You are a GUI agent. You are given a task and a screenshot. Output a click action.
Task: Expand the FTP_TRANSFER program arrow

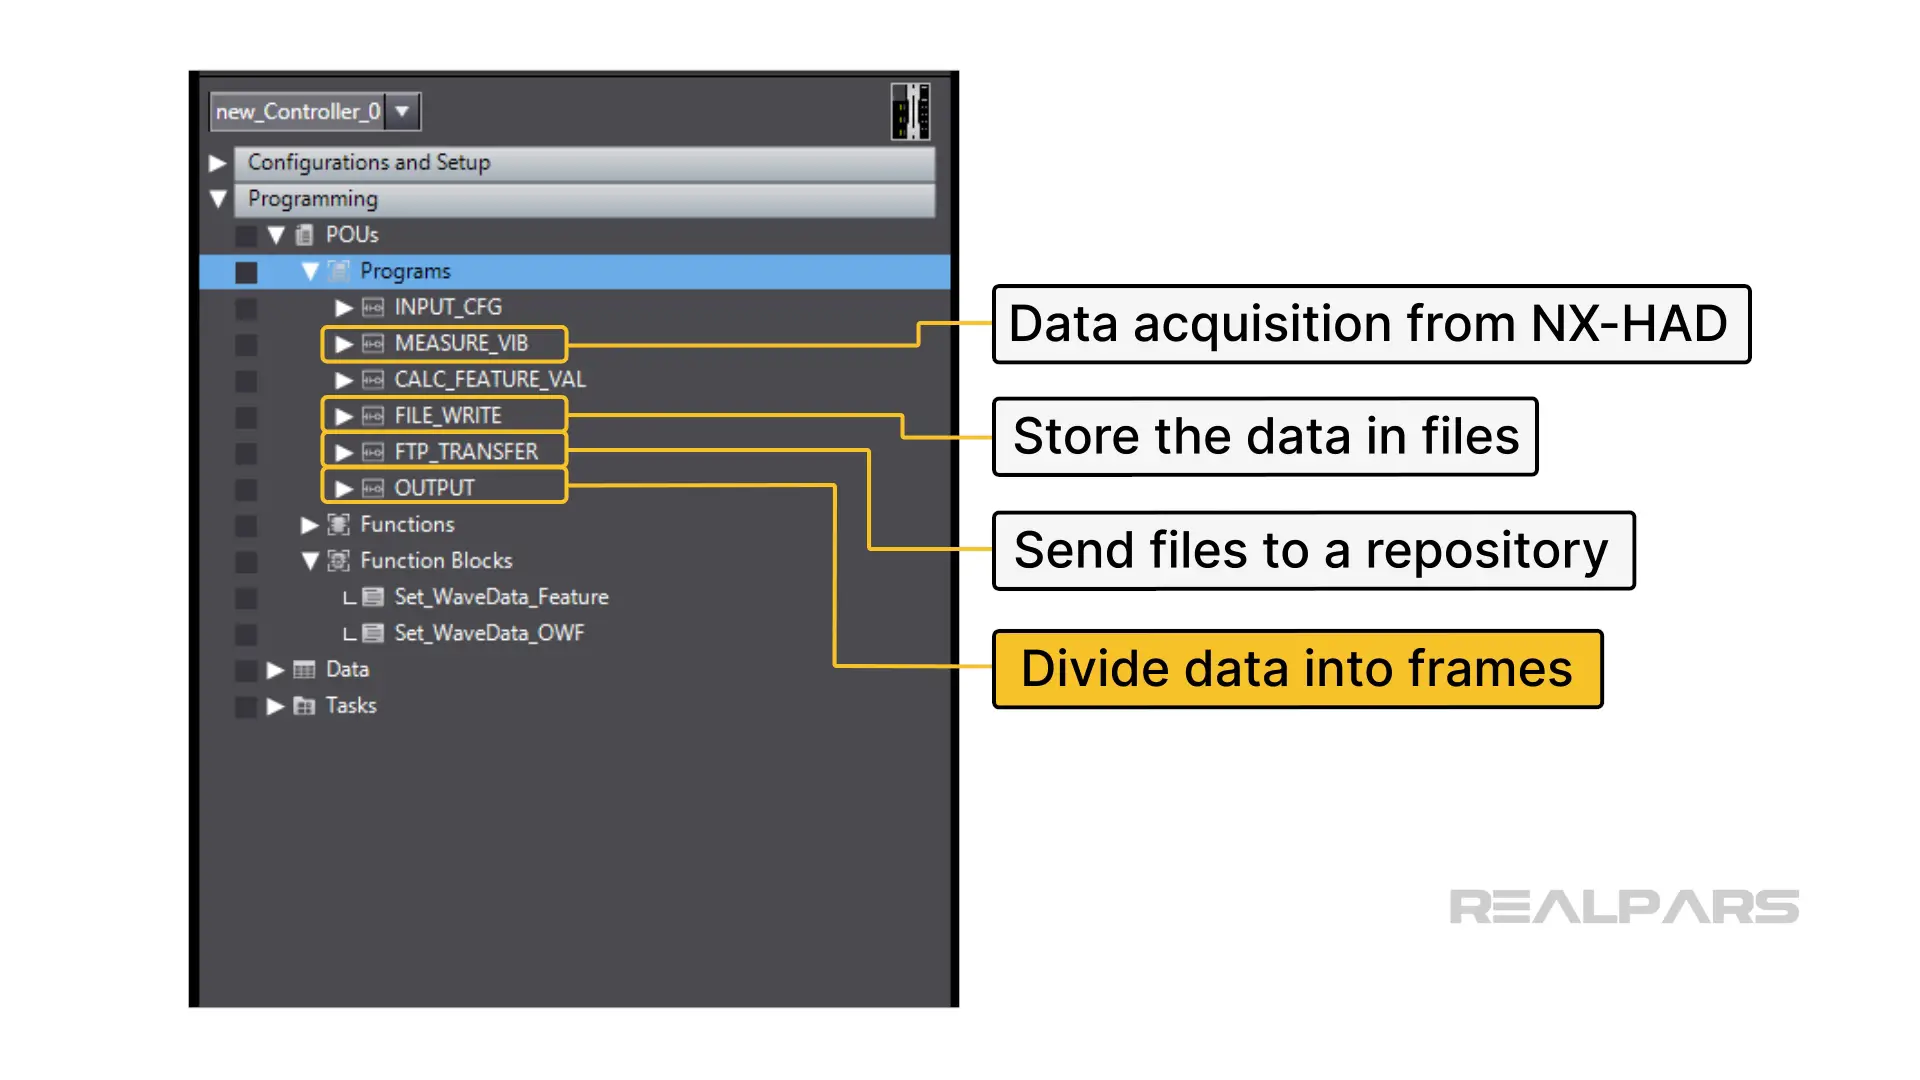tap(344, 452)
